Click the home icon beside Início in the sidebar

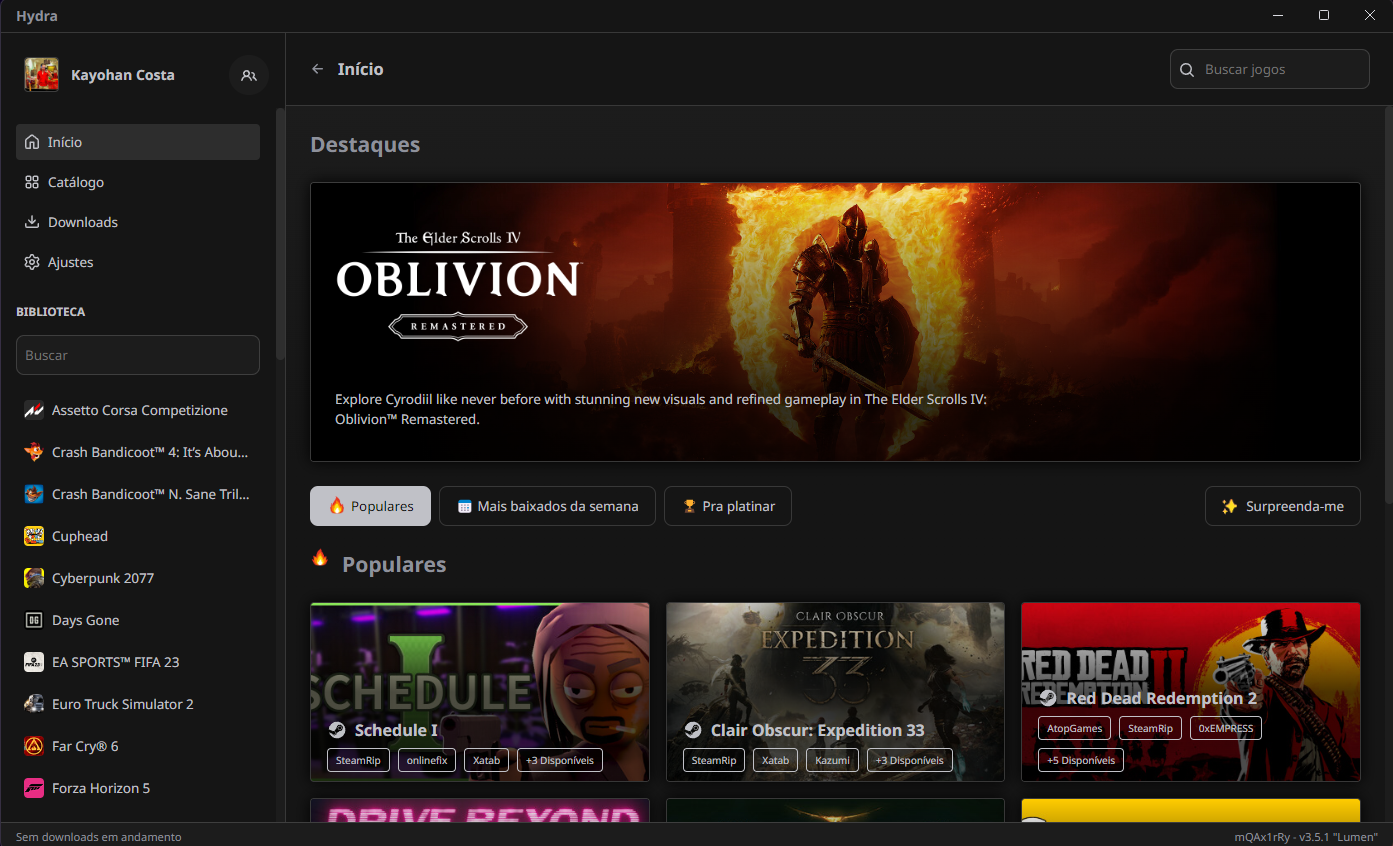click(x=32, y=142)
